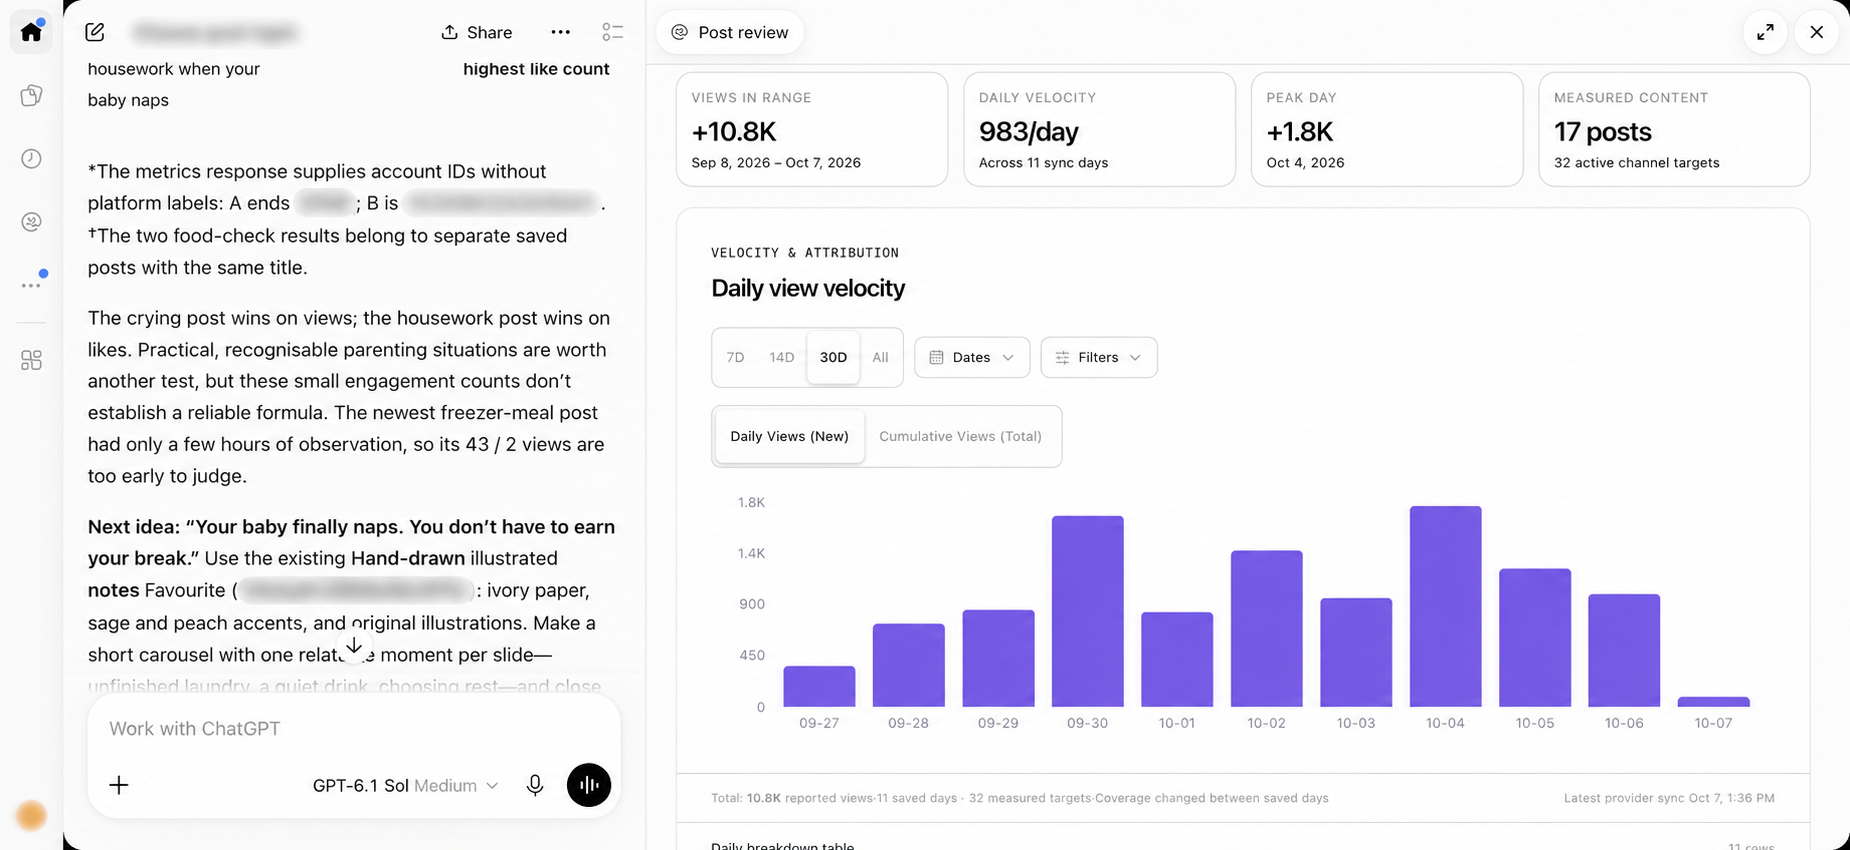Click the 10-02 bar in the chart
1850x850 pixels.
[1266, 629]
